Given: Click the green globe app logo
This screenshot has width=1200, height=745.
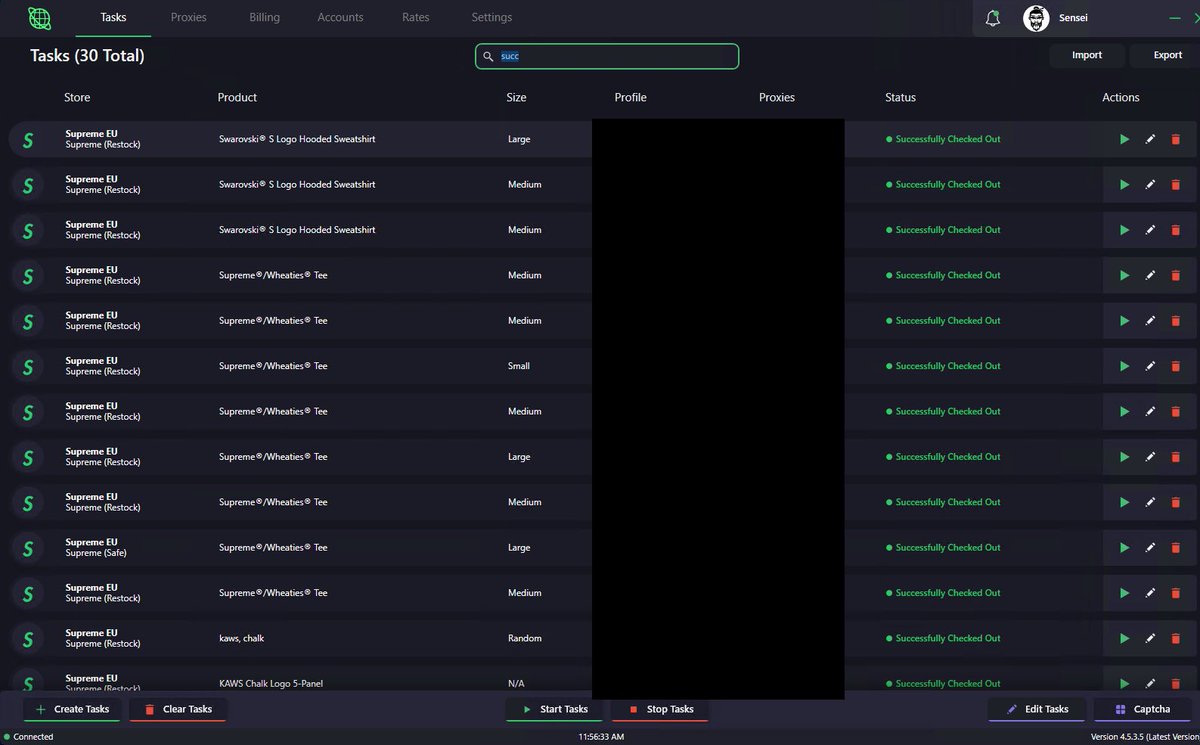Looking at the screenshot, I should pyautogui.click(x=39, y=18).
